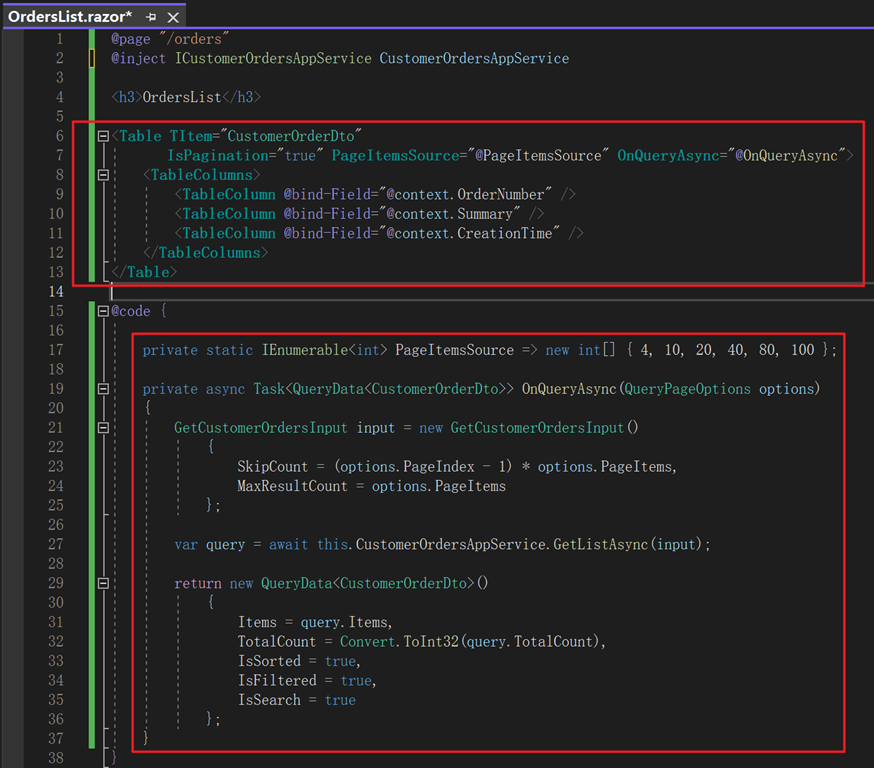Image resolution: width=874 pixels, height=768 pixels.
Task: Click the closing /TableColumns tag
Action: tap(206, 253)
